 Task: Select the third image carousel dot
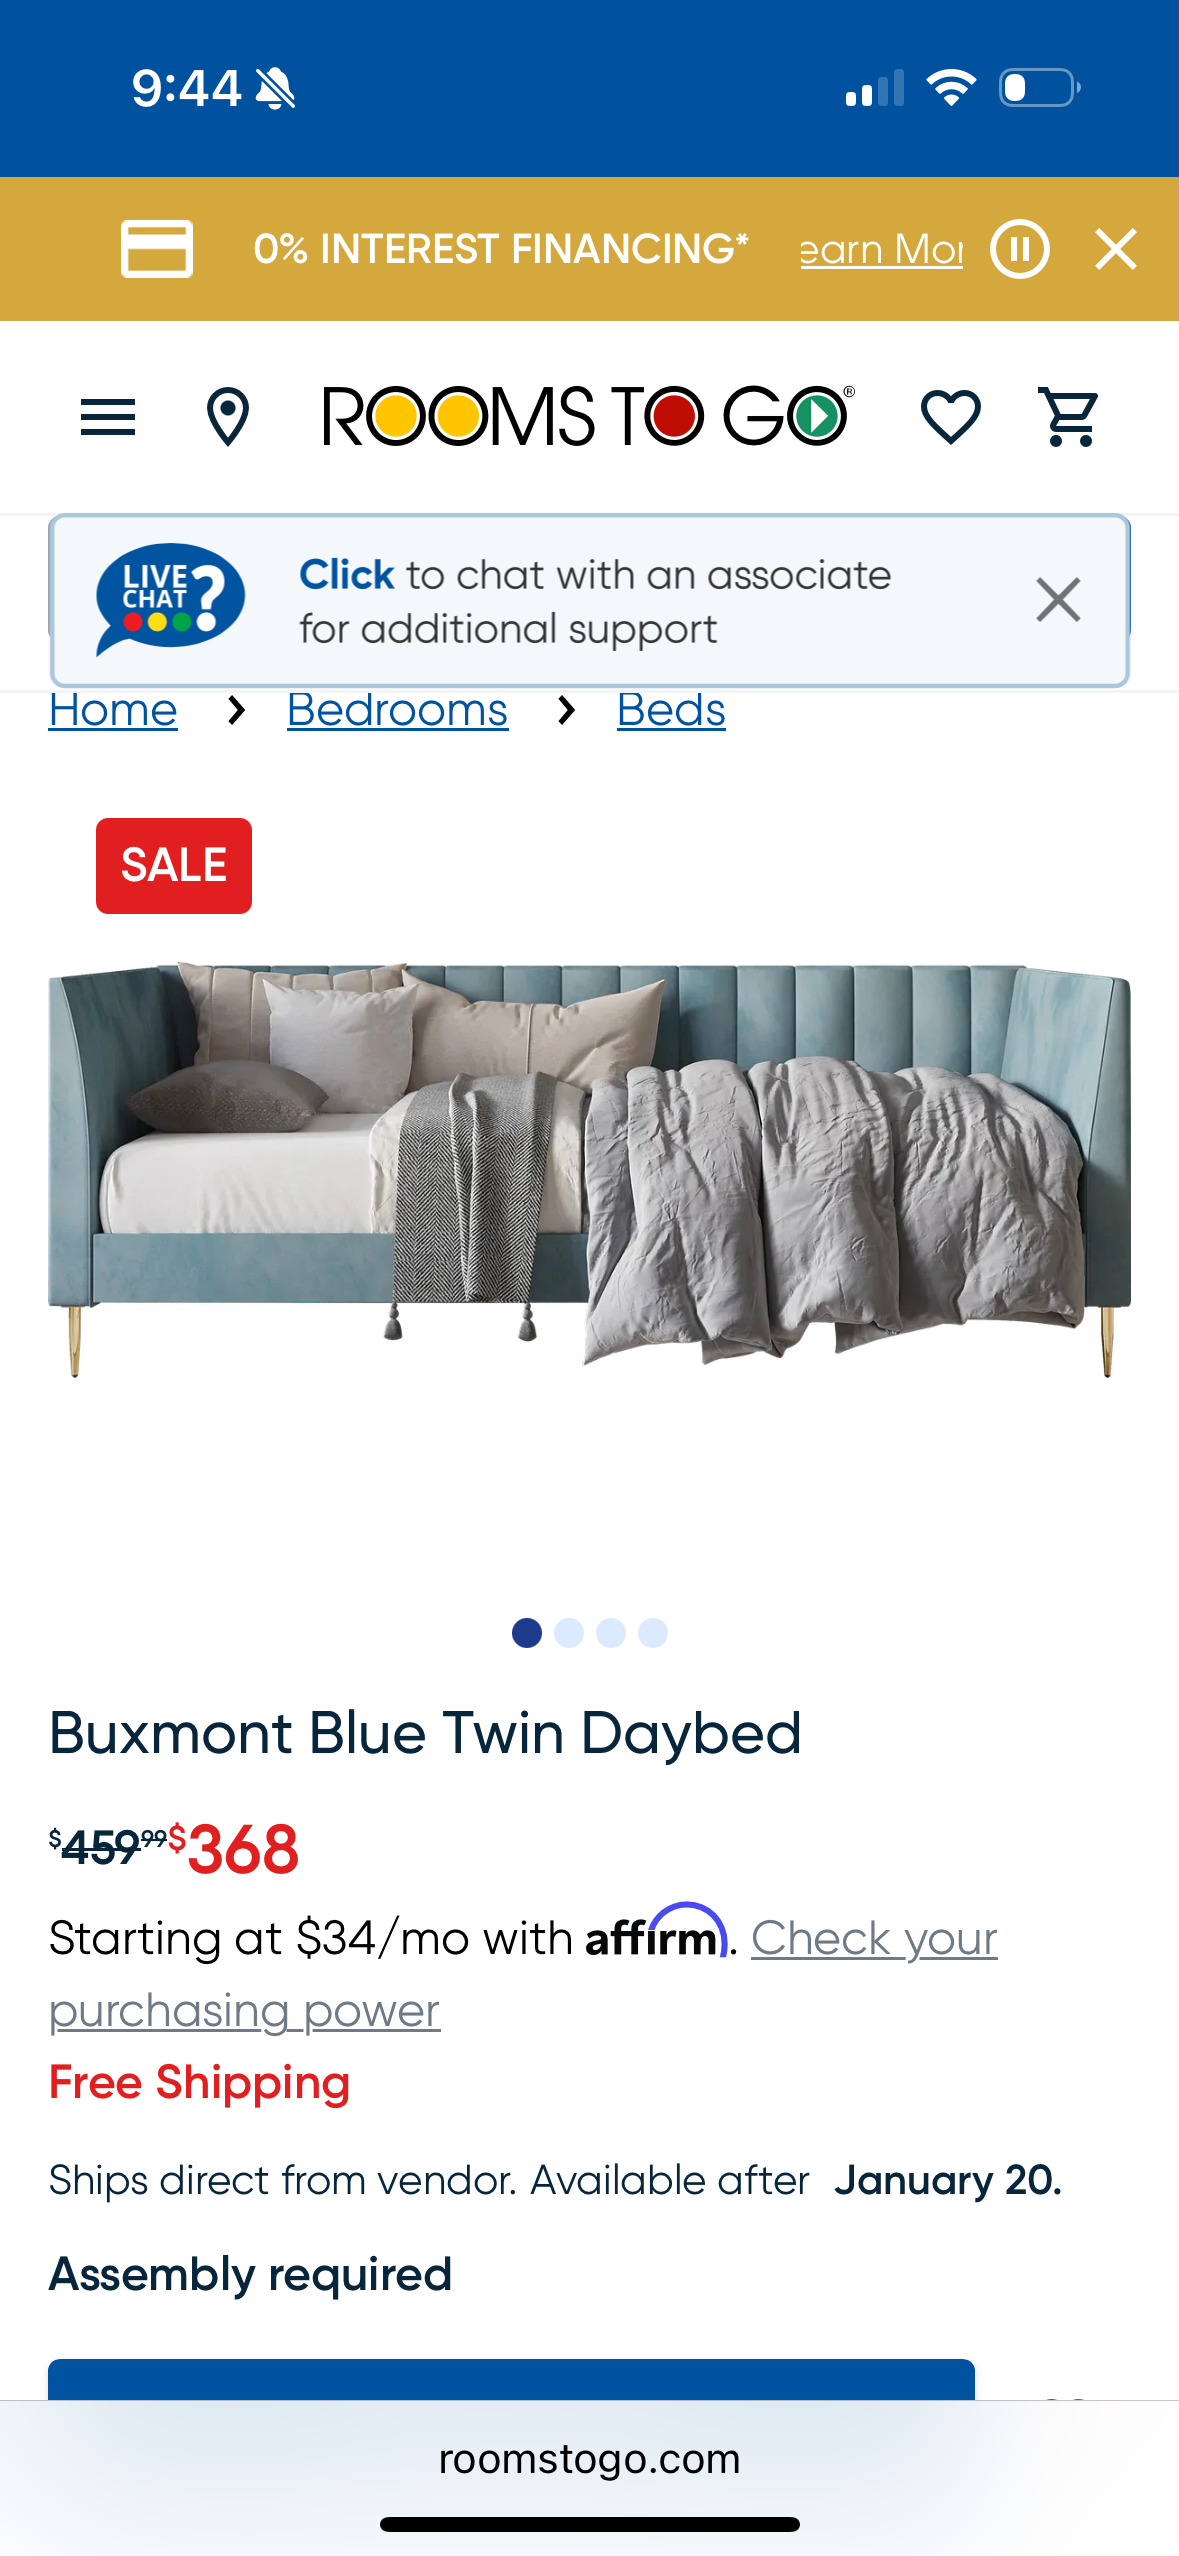click(611, 1633)
